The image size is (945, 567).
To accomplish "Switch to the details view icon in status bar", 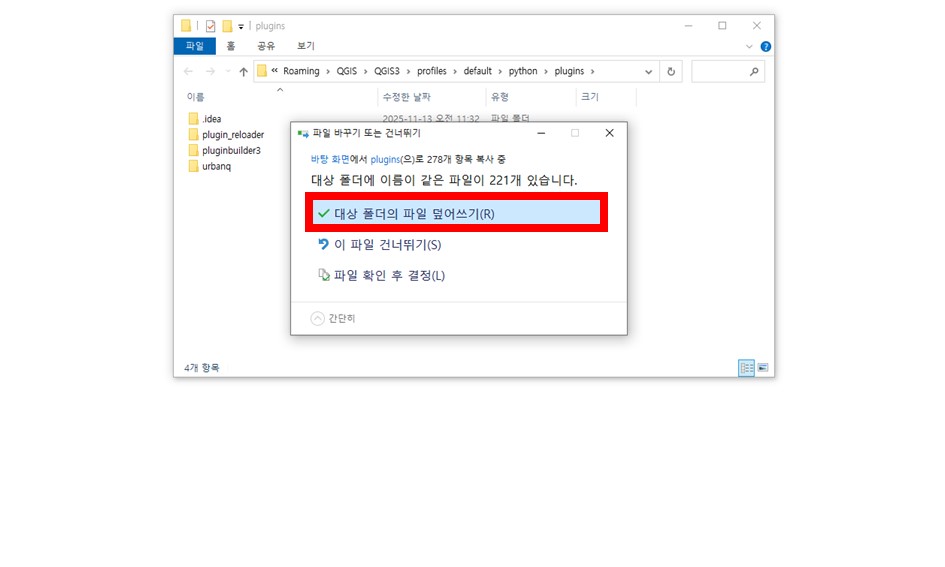I will (x=746, y=368).
